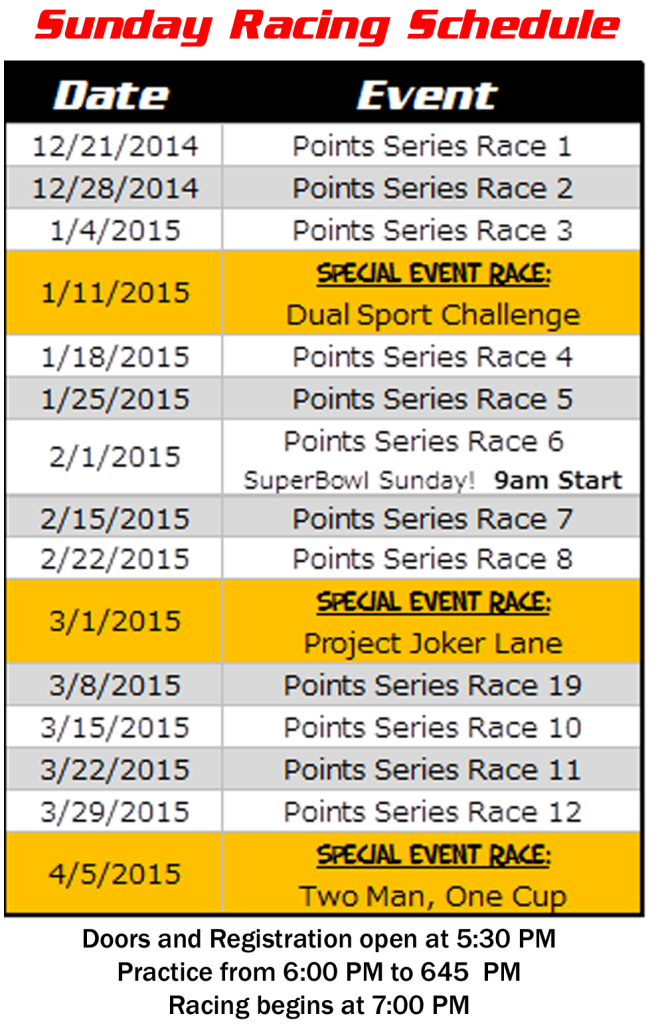Click the 12/21/2014 date cell

[115, 146]
